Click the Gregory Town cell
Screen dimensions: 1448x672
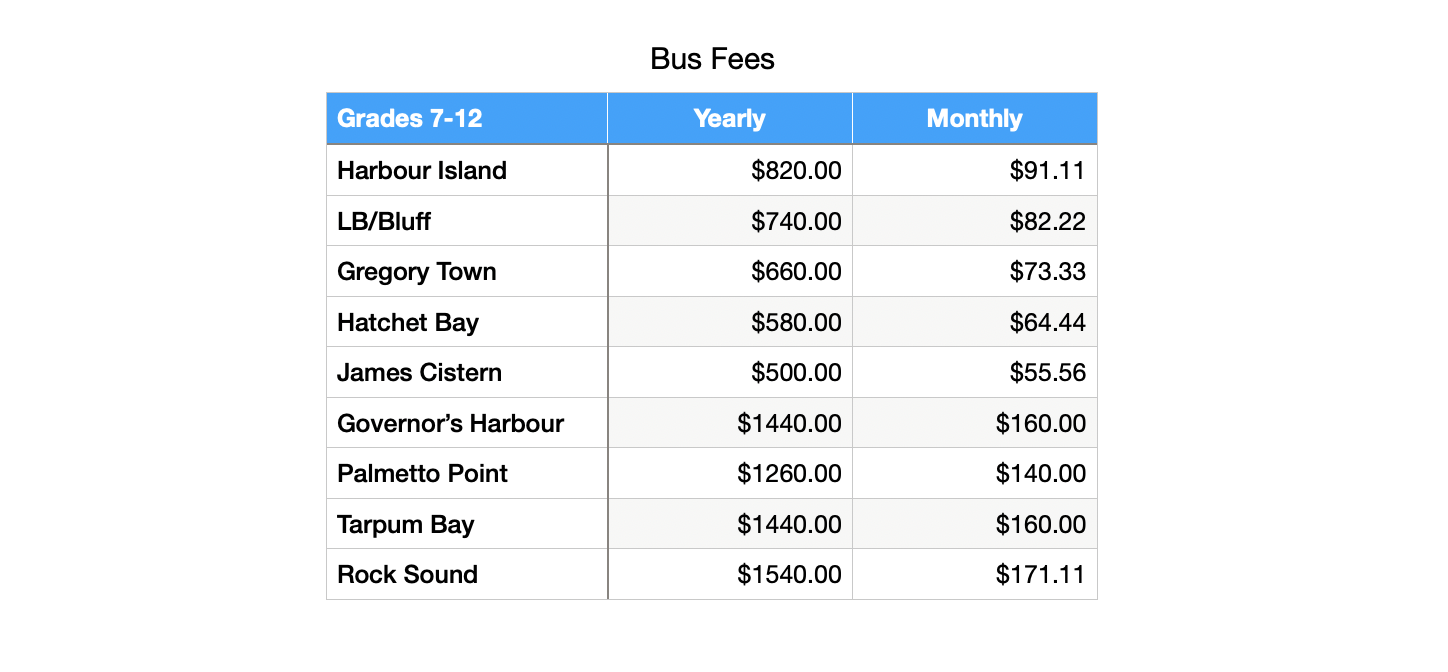(x=467, y=272)
